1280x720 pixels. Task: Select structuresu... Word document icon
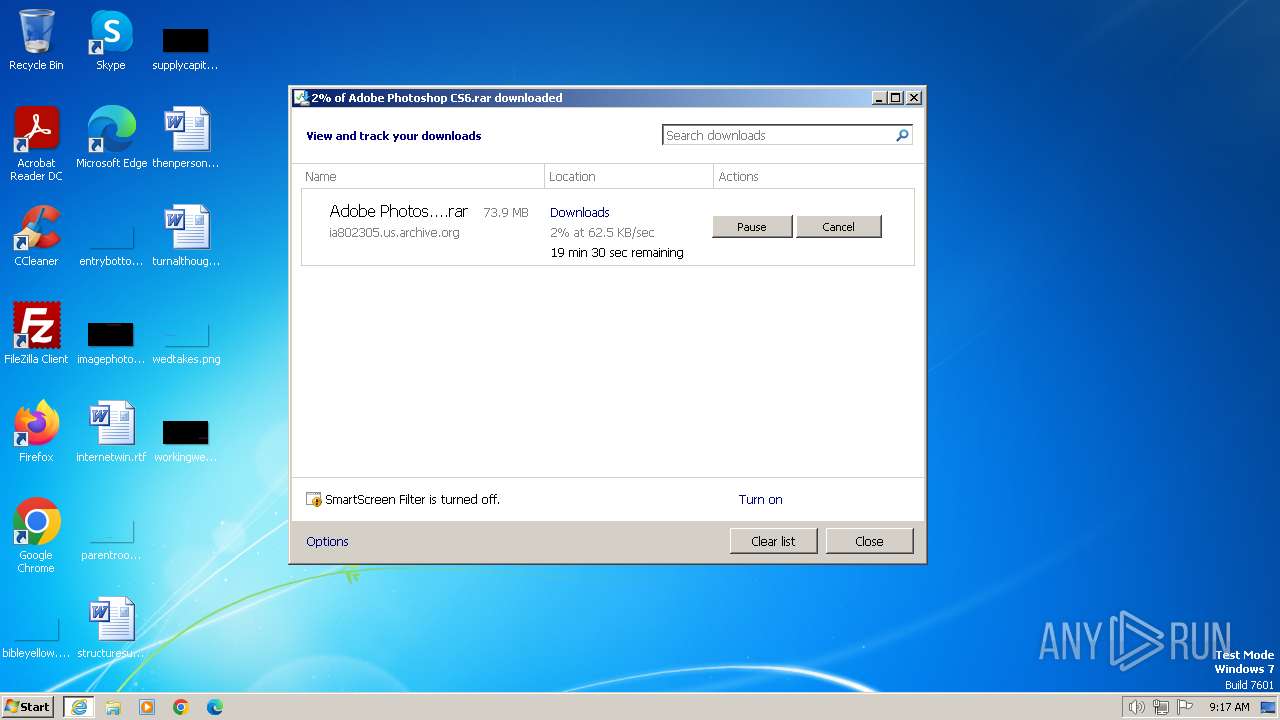pyautogui.click(x=111, y=628)
